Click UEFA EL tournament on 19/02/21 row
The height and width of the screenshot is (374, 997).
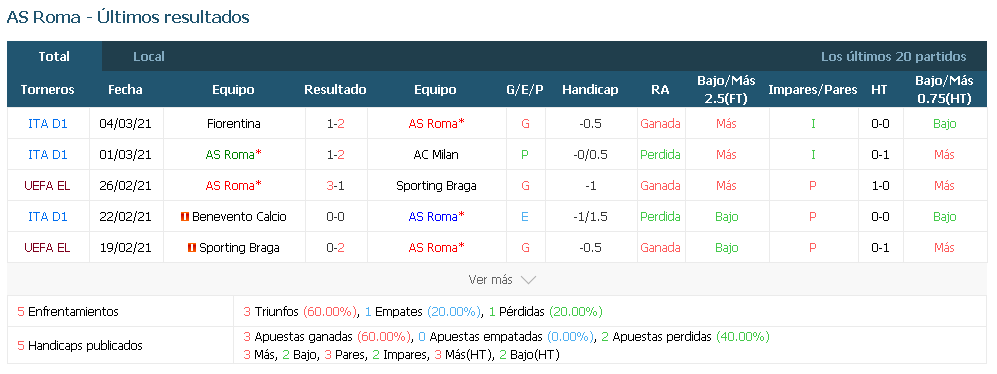[48, 247]
